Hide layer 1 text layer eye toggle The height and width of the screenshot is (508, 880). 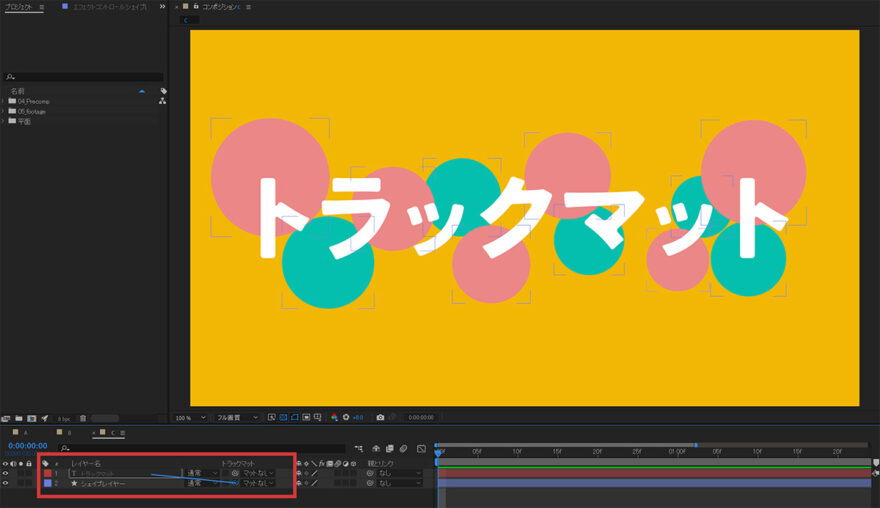click(x=6, y=473)
